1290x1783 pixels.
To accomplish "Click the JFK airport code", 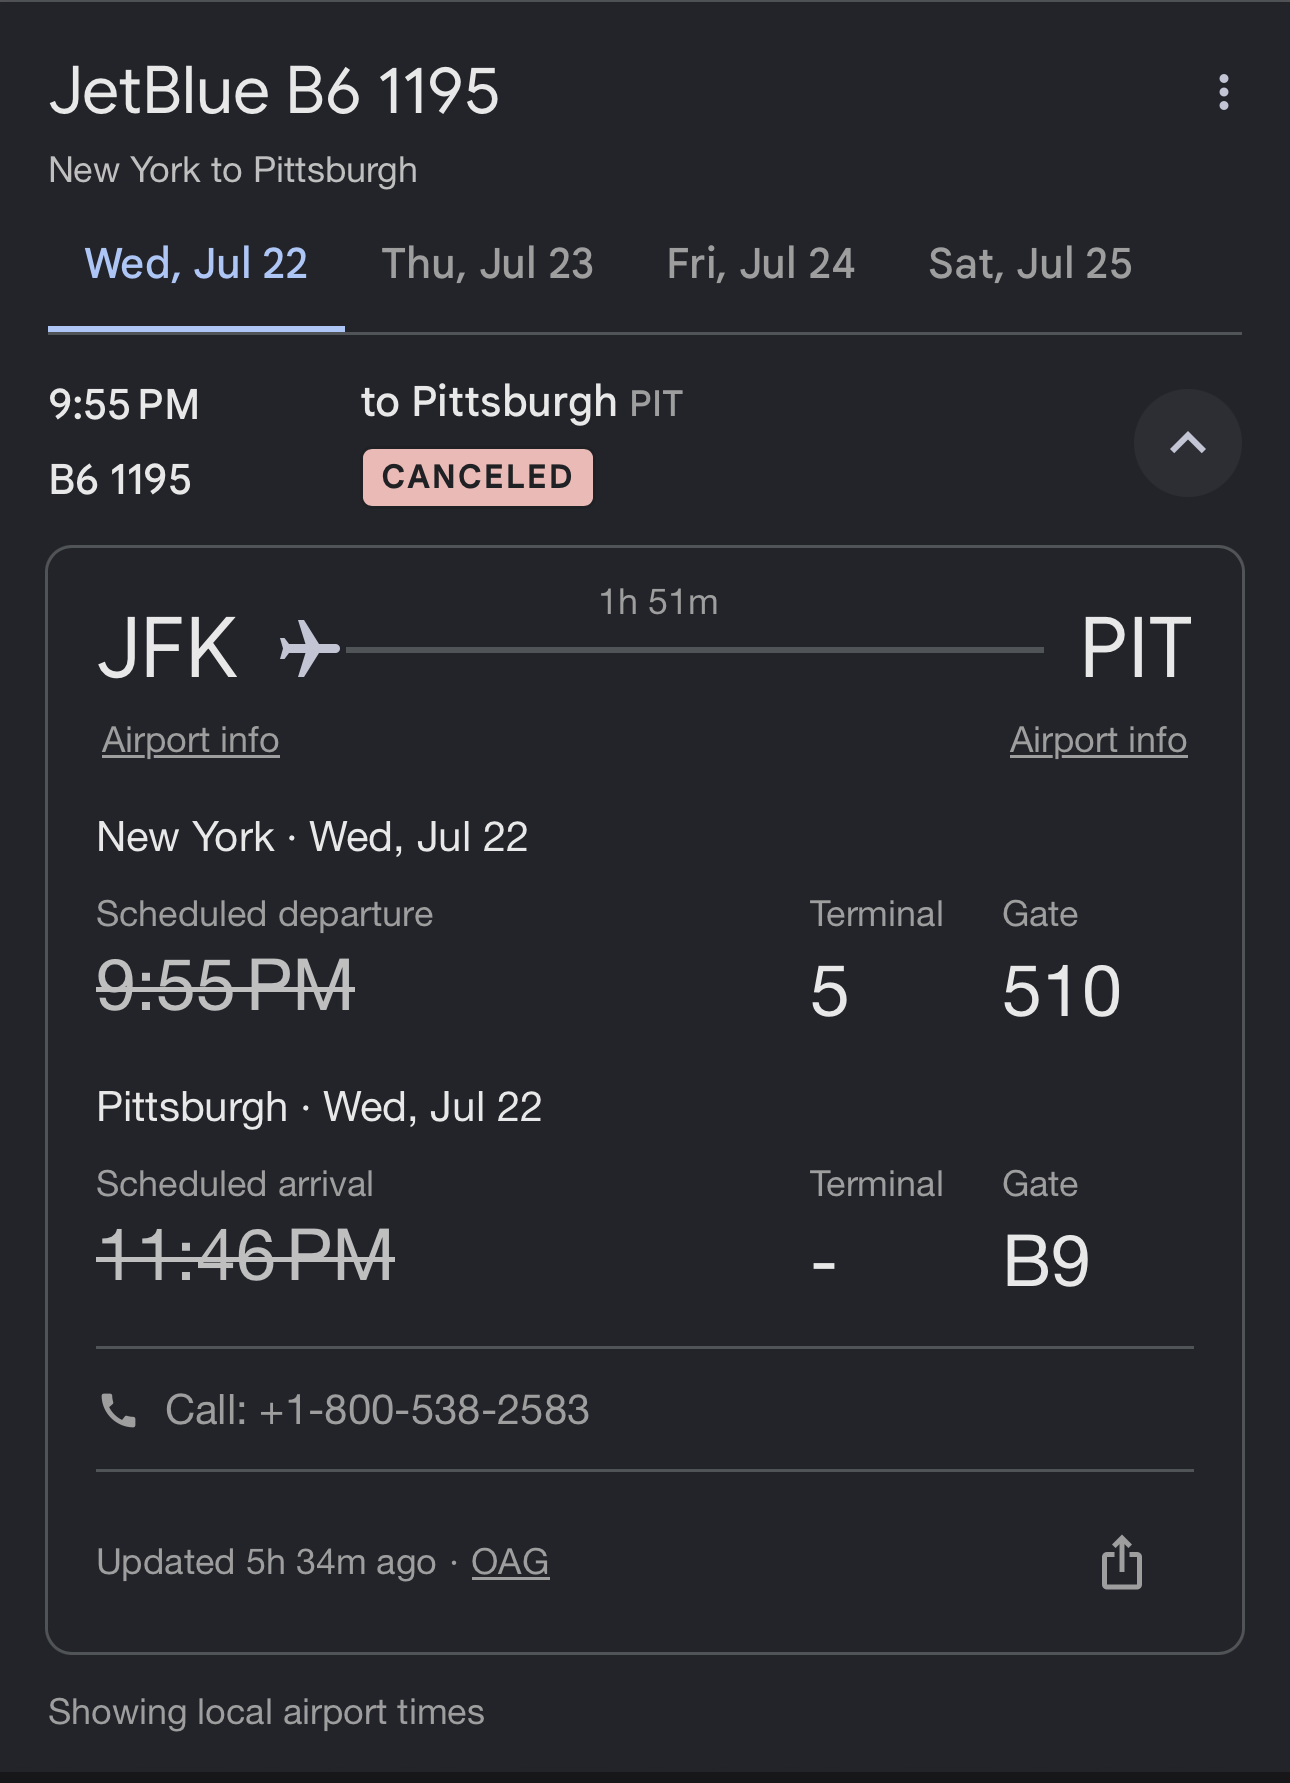I will pos(168,648).
